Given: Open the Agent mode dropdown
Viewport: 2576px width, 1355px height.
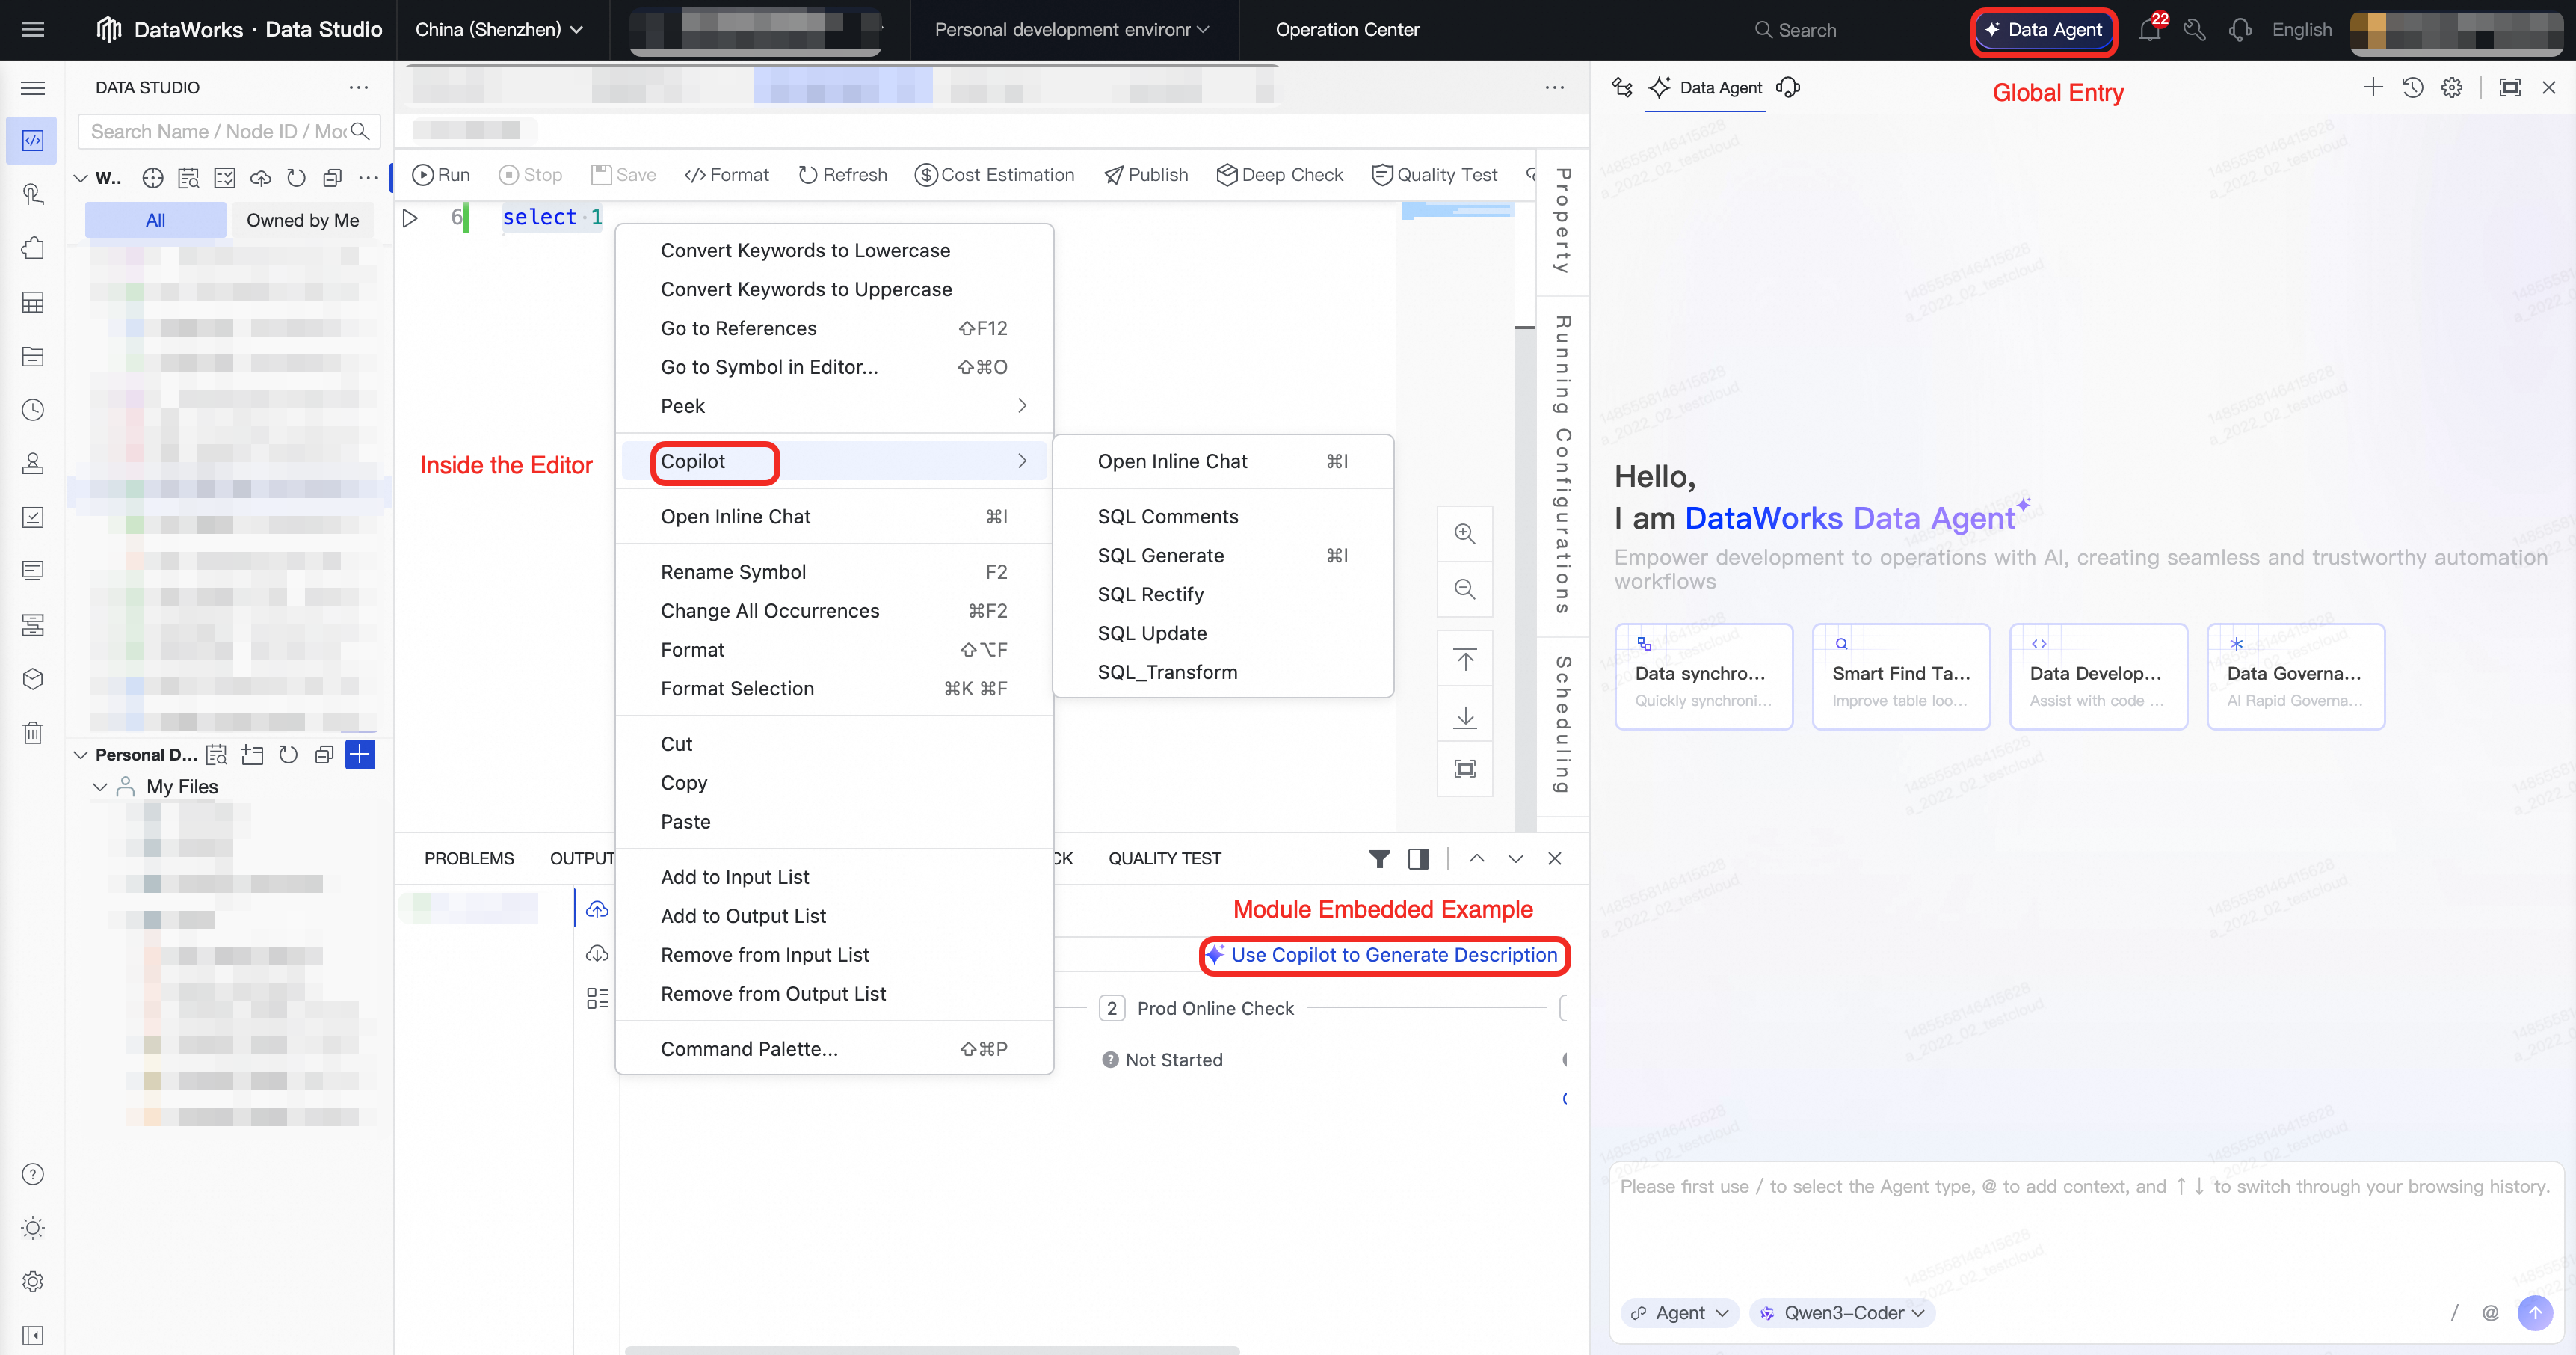Looking at the screenshot, I should [1680, 1312].
